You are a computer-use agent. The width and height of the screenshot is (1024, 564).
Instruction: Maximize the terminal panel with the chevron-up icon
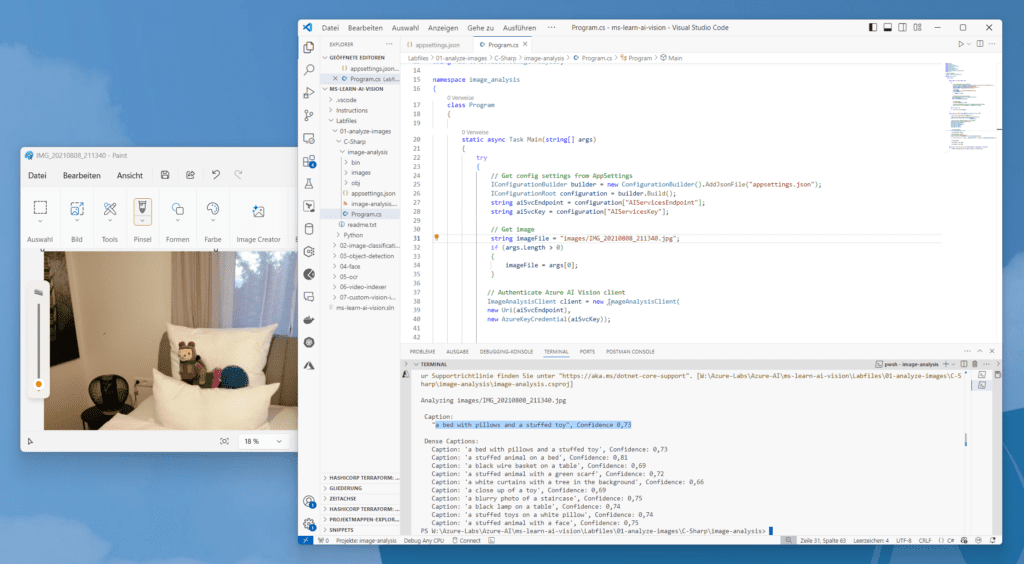point(980,351)
